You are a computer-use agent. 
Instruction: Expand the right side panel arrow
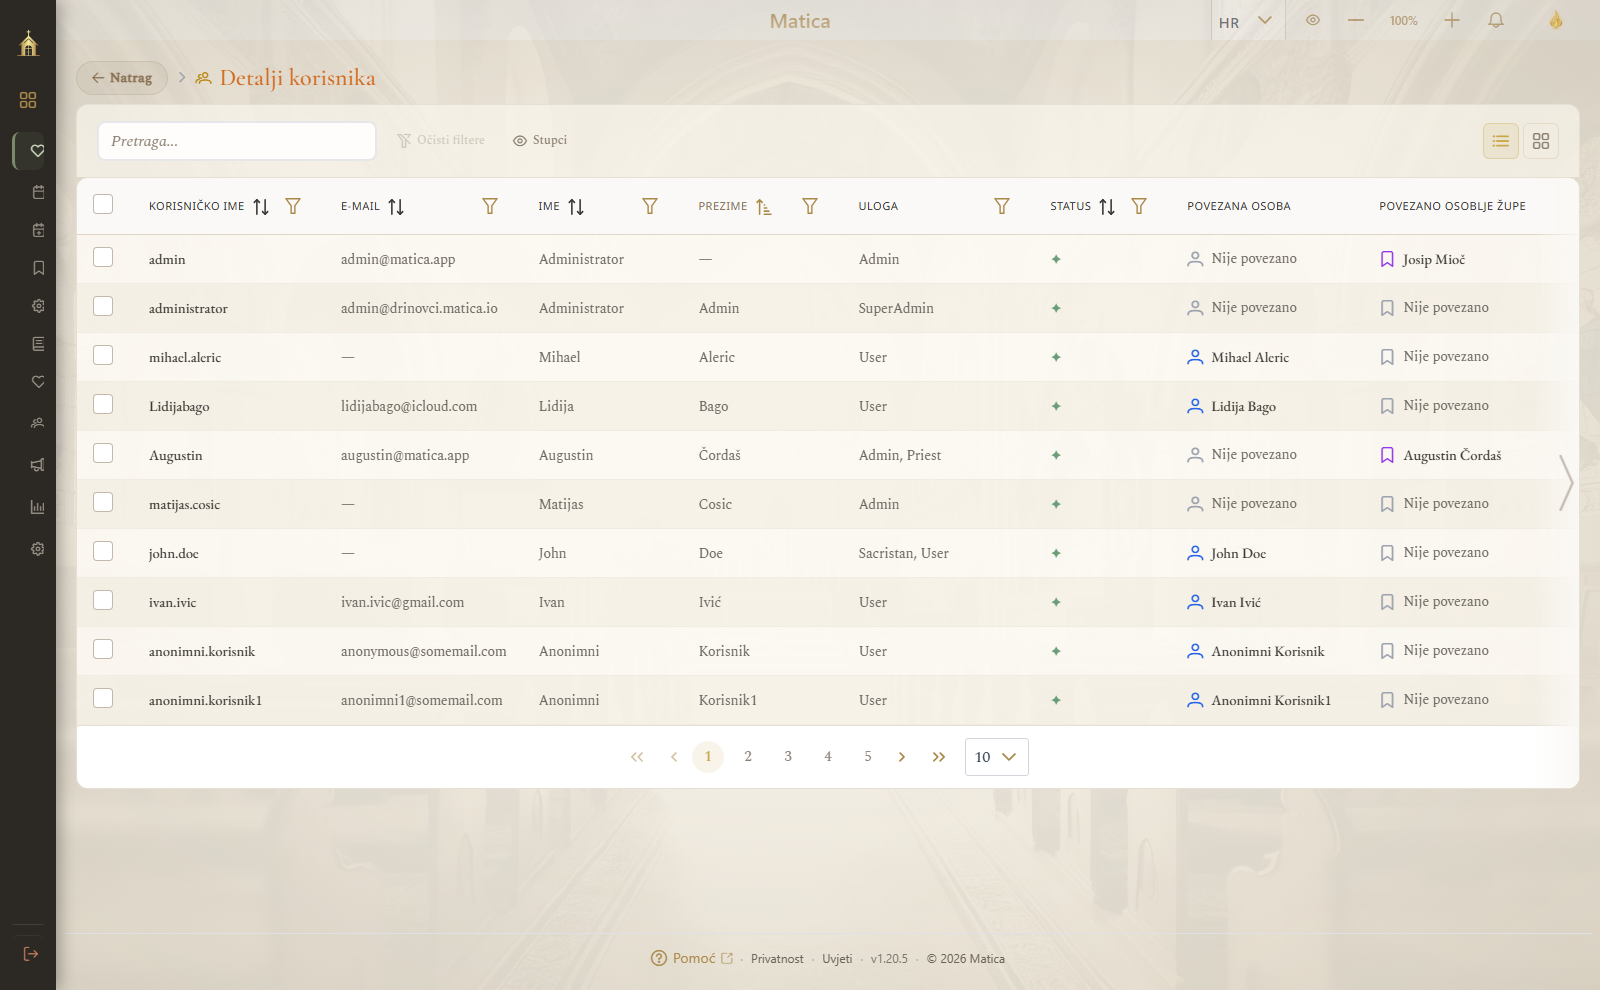1566,483
